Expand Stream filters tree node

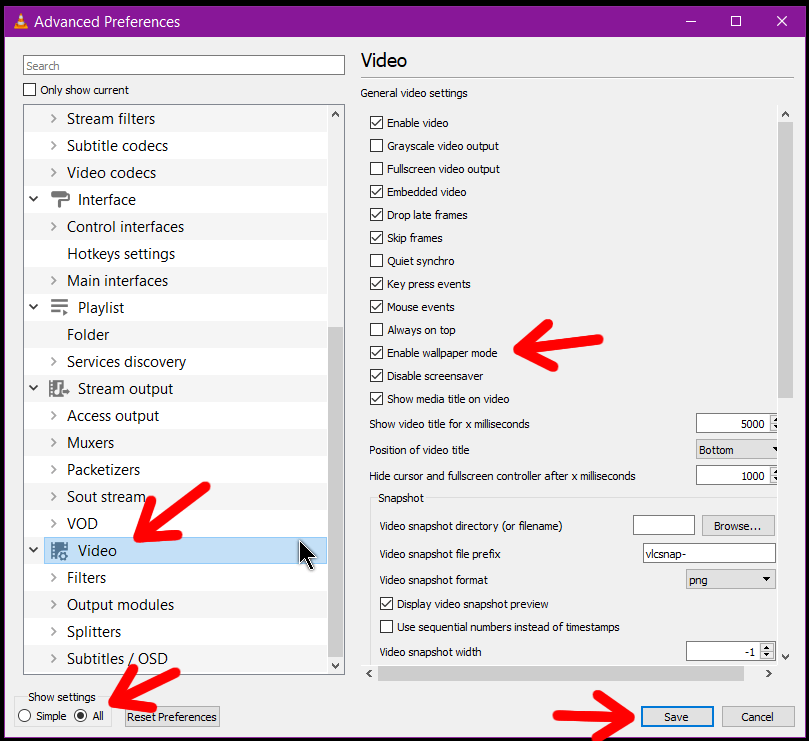pyautogui.click(x=53, y=119)
